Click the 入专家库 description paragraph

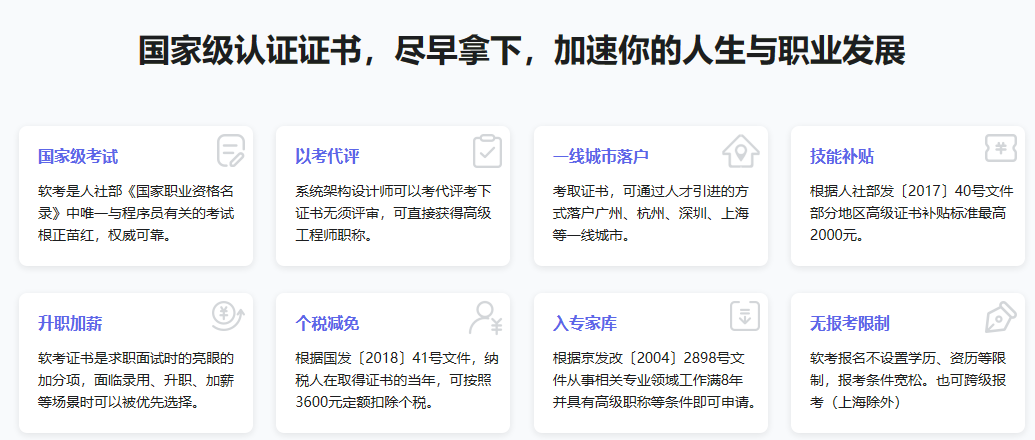click(651, 379)
